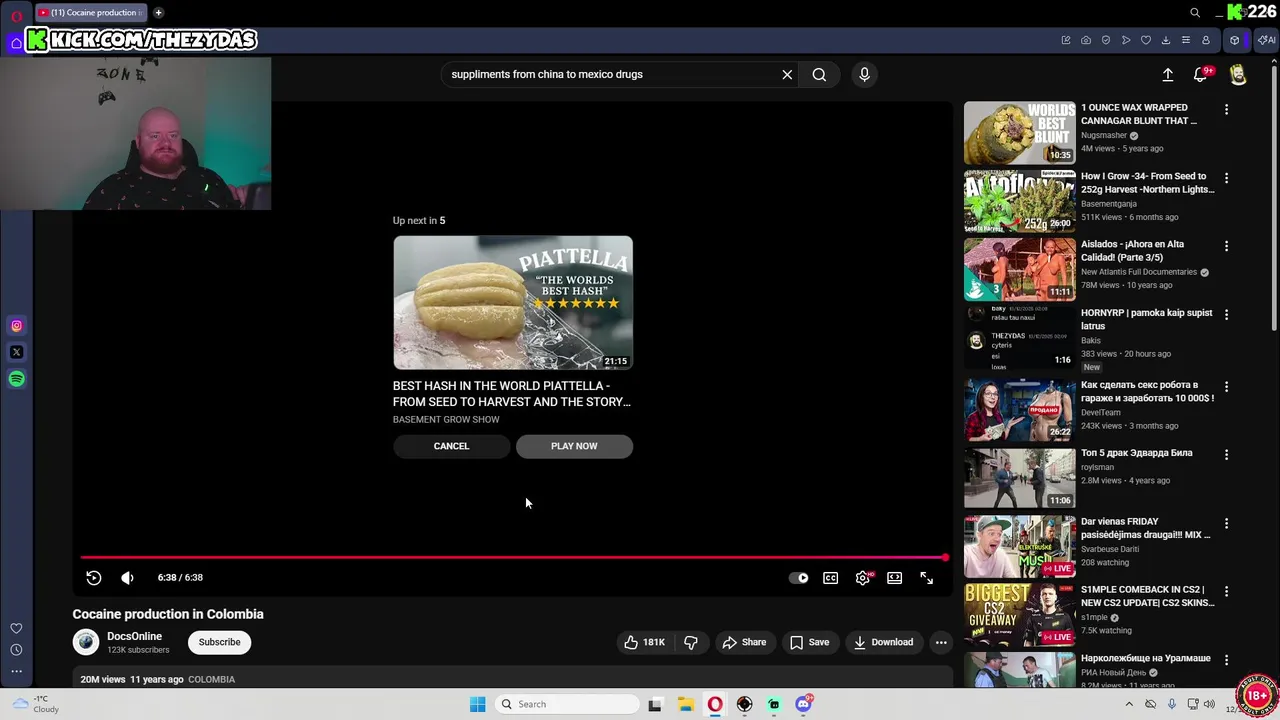1280x720 pixels.
Task: Open more actions under the video
Action: click(x=941, y=642)
